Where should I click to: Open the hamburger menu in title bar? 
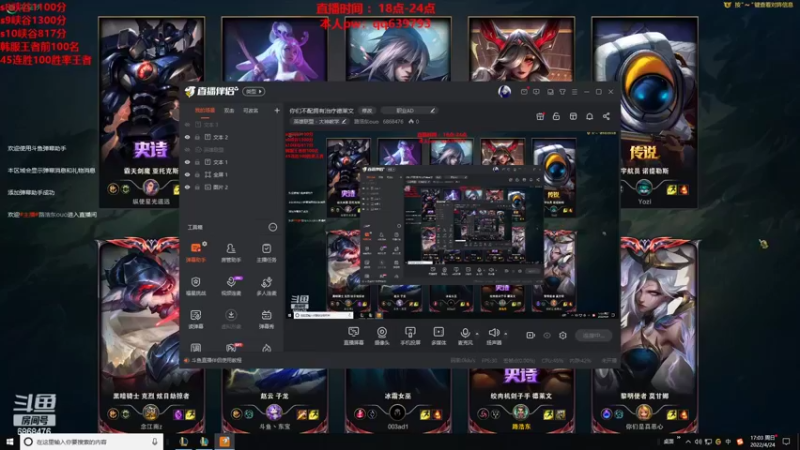[x=574, y=92]
